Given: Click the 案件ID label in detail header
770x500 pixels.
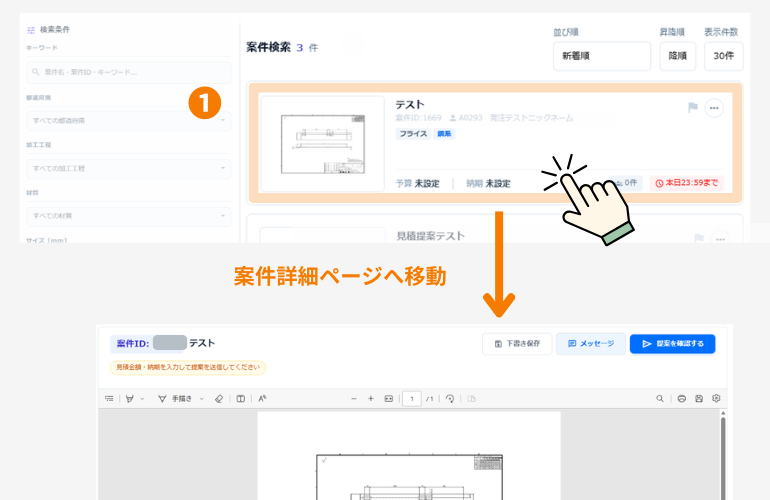Looking at the screenshot, I should [x=133, y=344].
